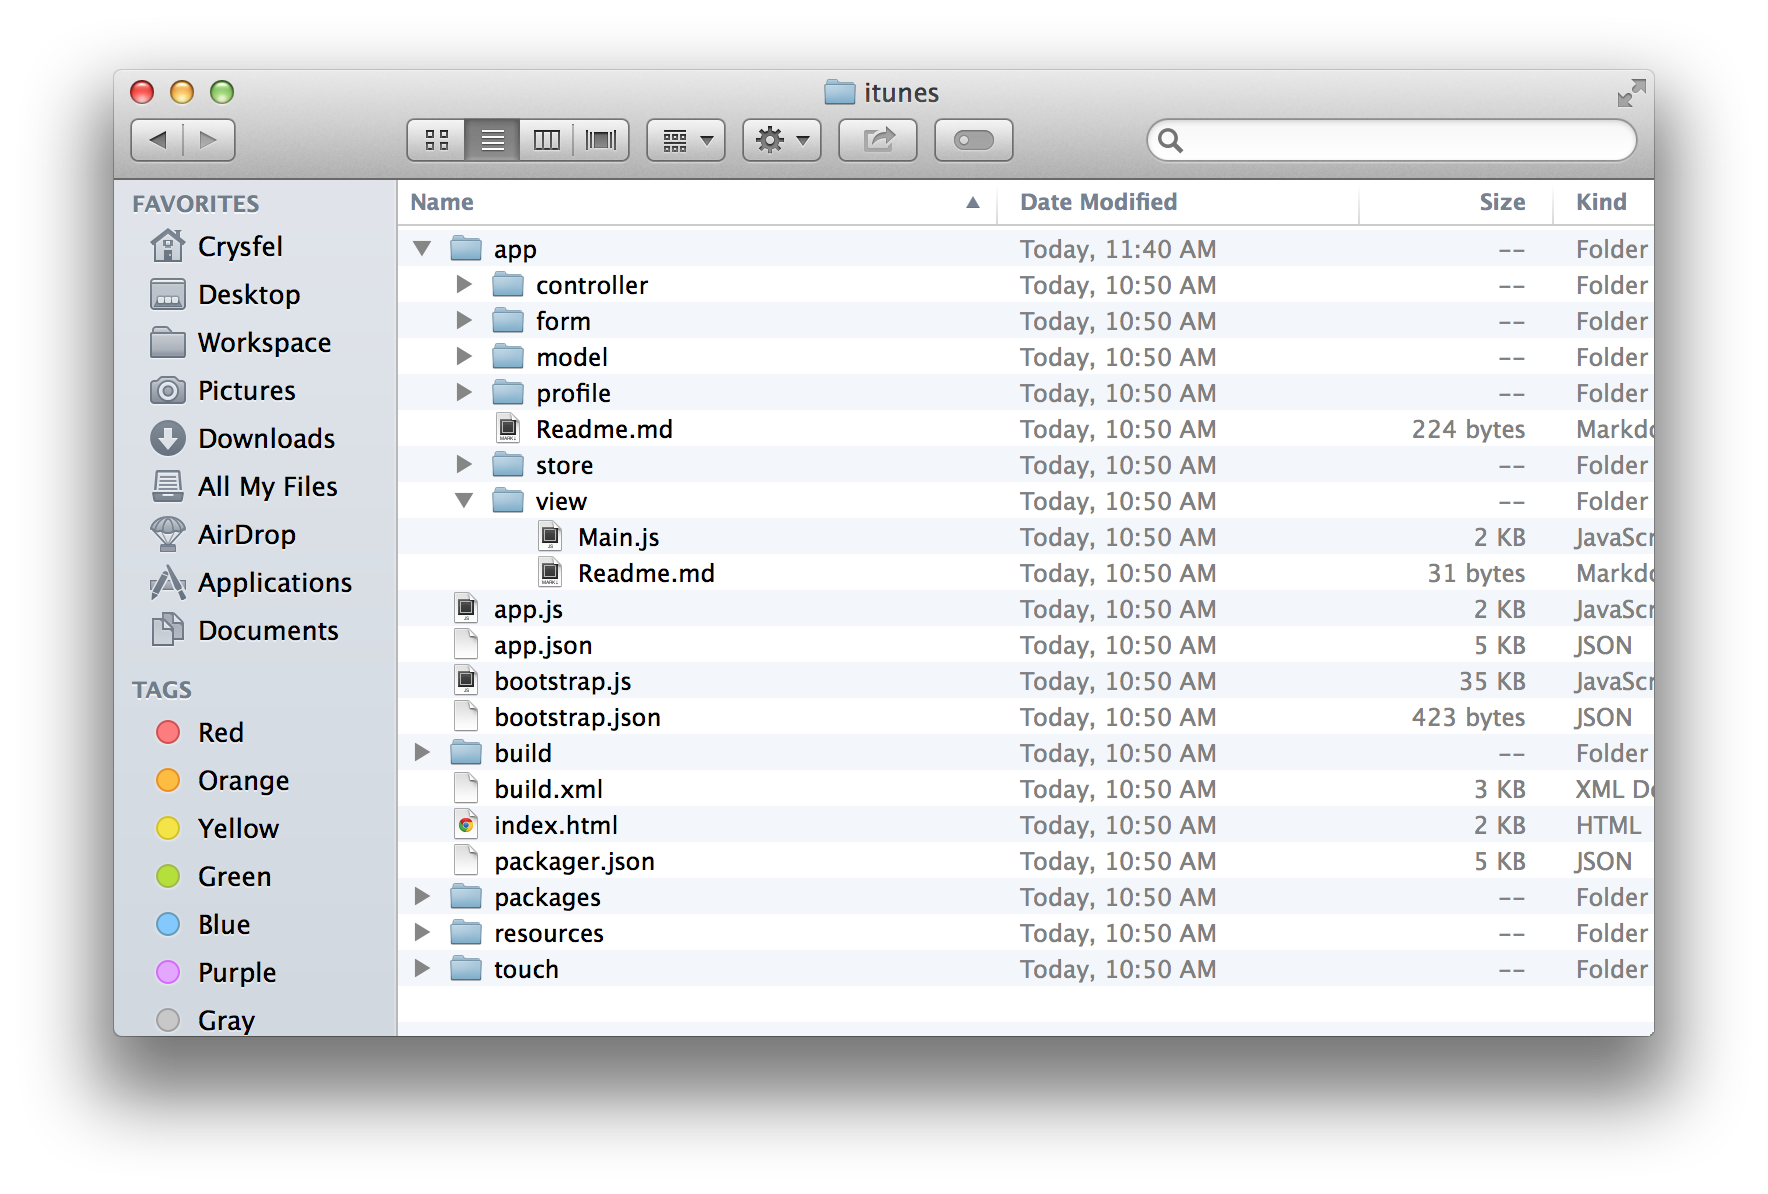Filter by the Purple tag
1768x1194 pixels.
[x=216, y=972]
